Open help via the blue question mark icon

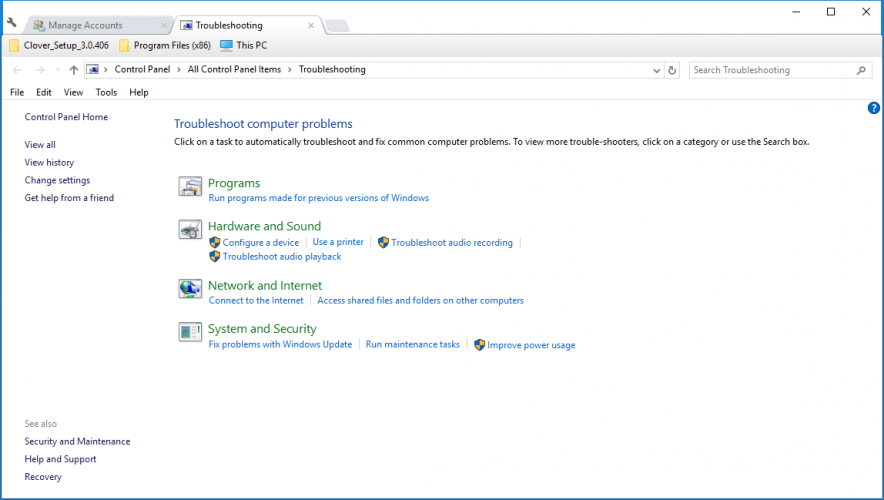873,108
